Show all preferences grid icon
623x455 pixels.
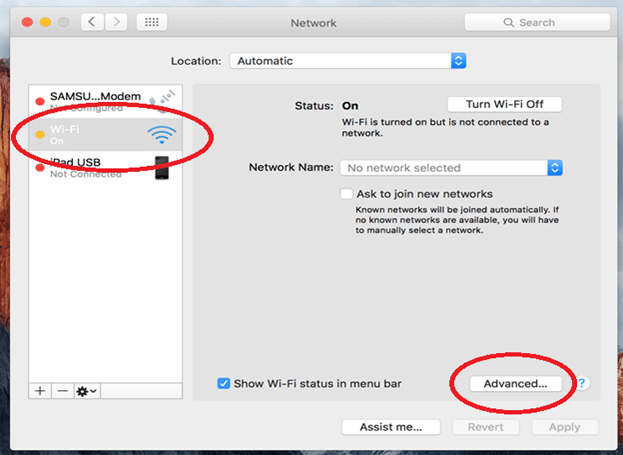coord(151,22)
